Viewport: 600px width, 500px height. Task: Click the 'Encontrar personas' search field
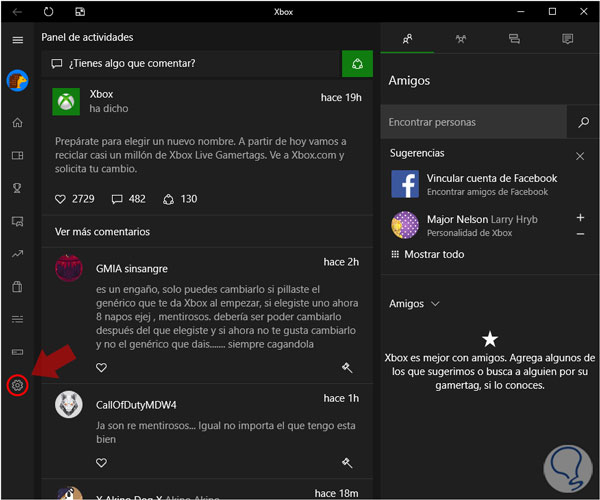click(474, 122)
